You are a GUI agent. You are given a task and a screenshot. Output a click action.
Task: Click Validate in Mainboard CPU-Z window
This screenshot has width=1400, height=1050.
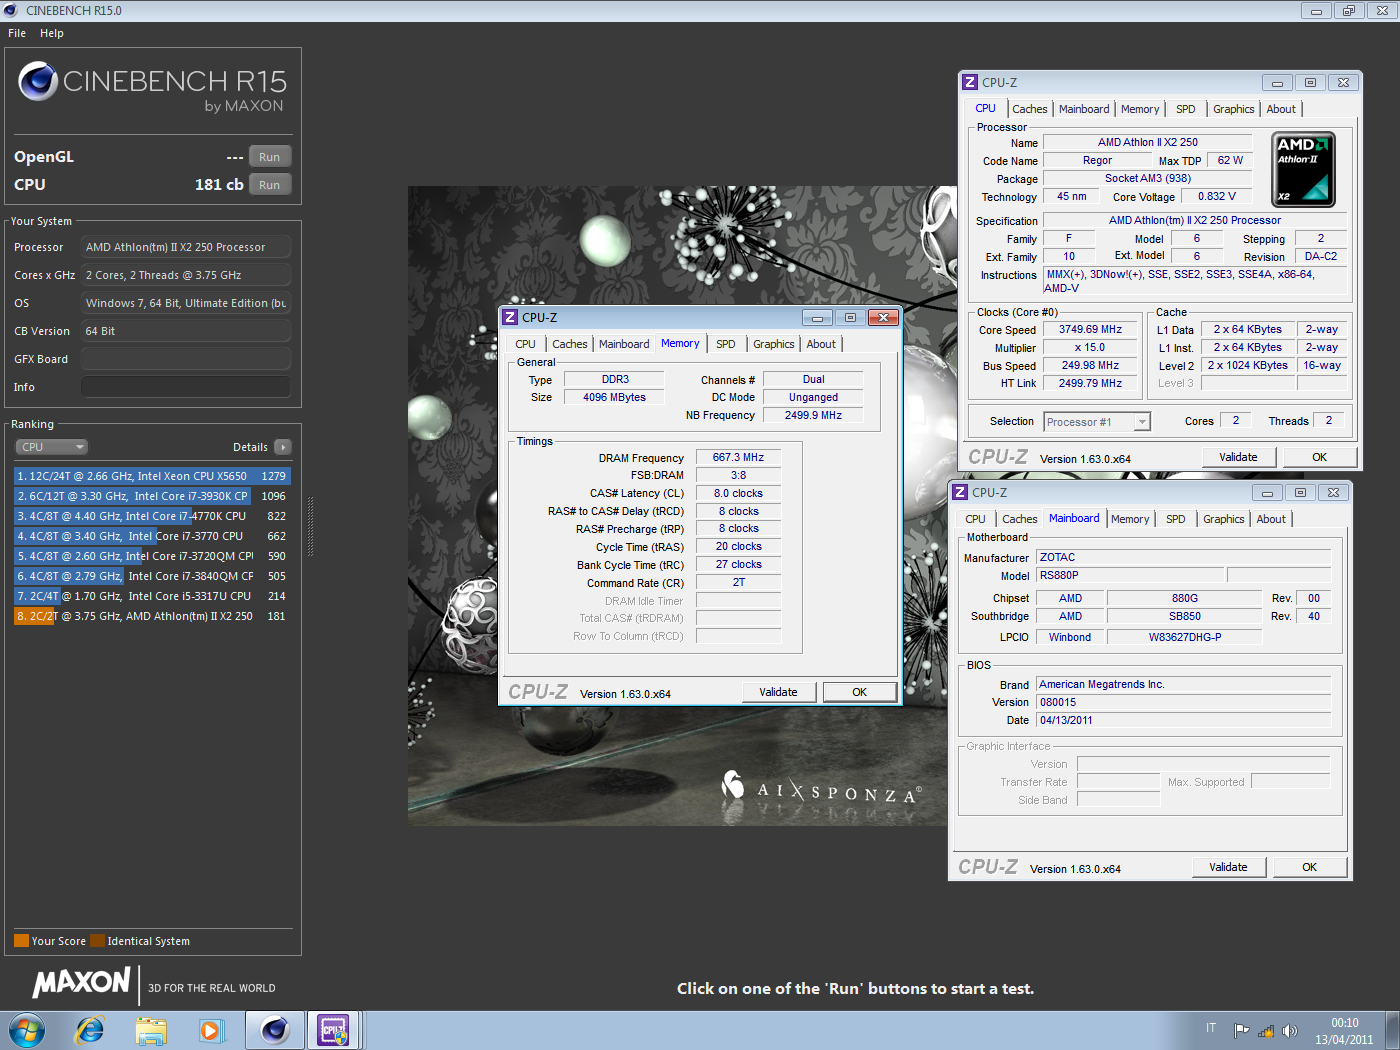pyautogui.click(x=1228, y=867)
